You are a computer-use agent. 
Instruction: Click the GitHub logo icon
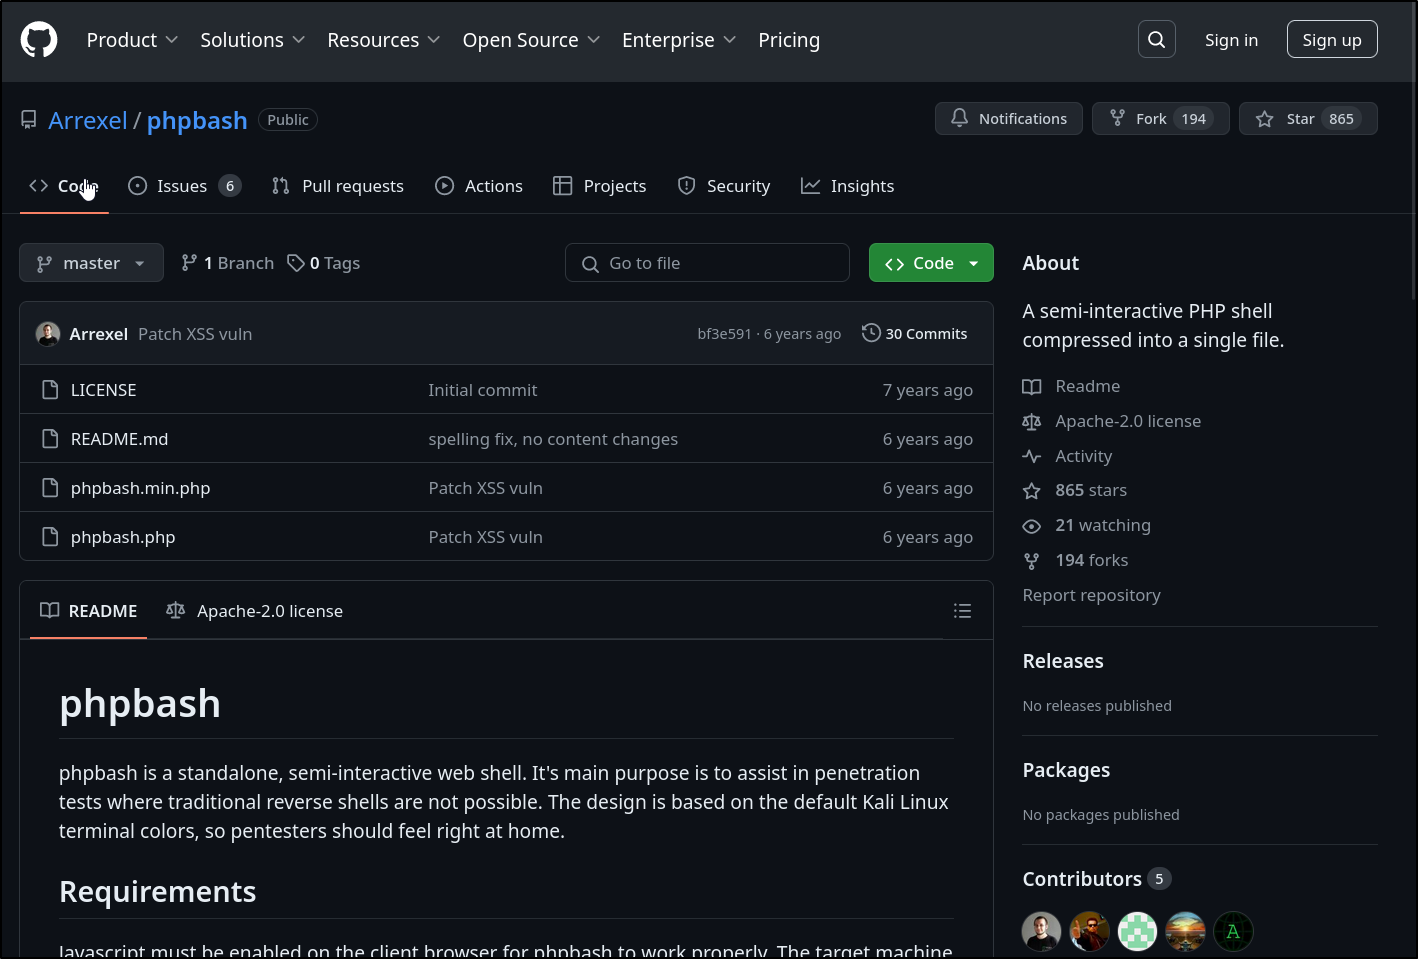coord(39,40)
